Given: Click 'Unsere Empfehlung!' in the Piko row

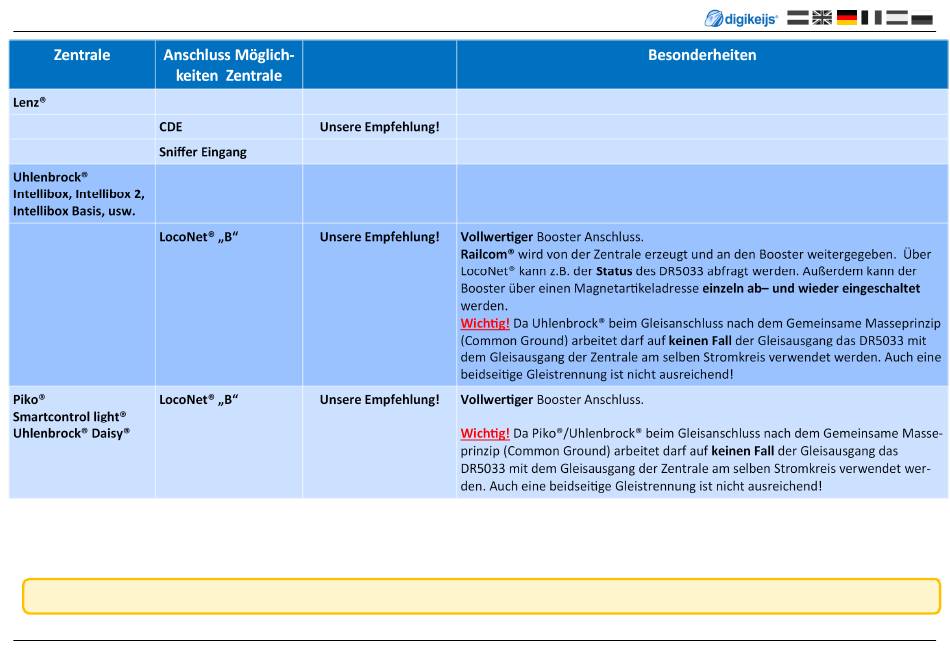Looking at the screenshot, I should 379,400.
